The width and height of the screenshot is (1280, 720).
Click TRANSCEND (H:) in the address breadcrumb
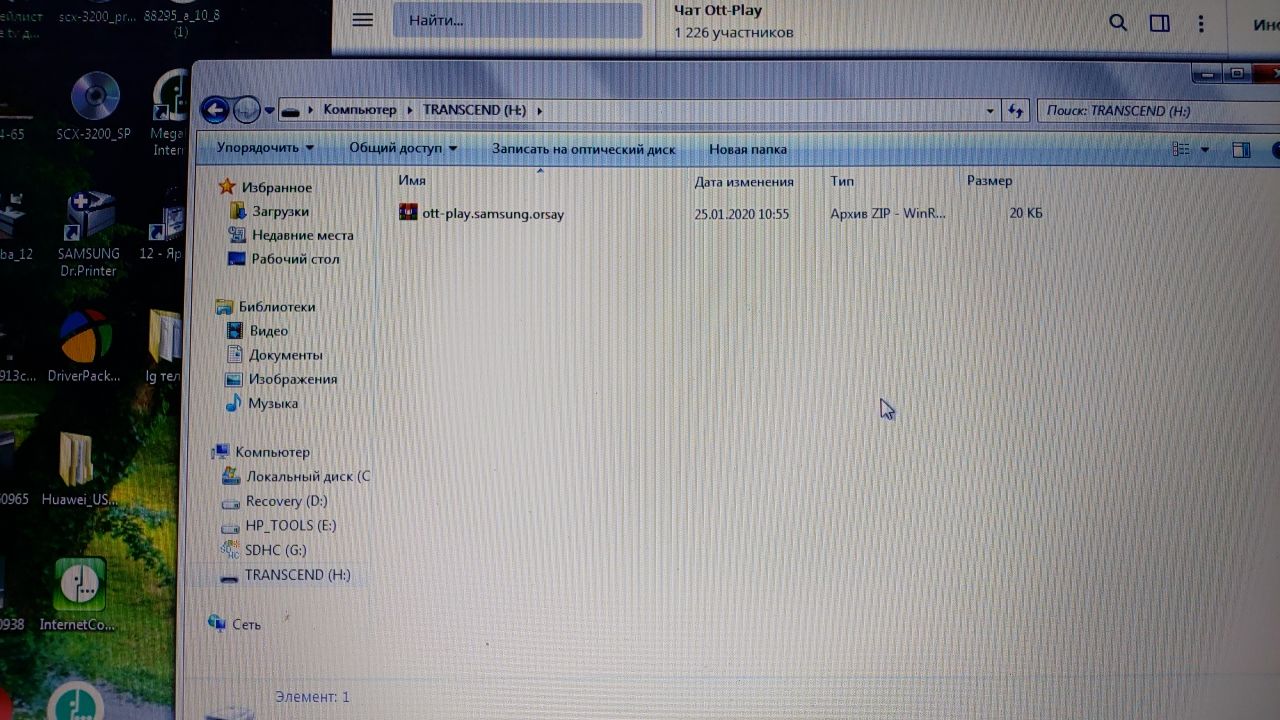coord(474,110)
